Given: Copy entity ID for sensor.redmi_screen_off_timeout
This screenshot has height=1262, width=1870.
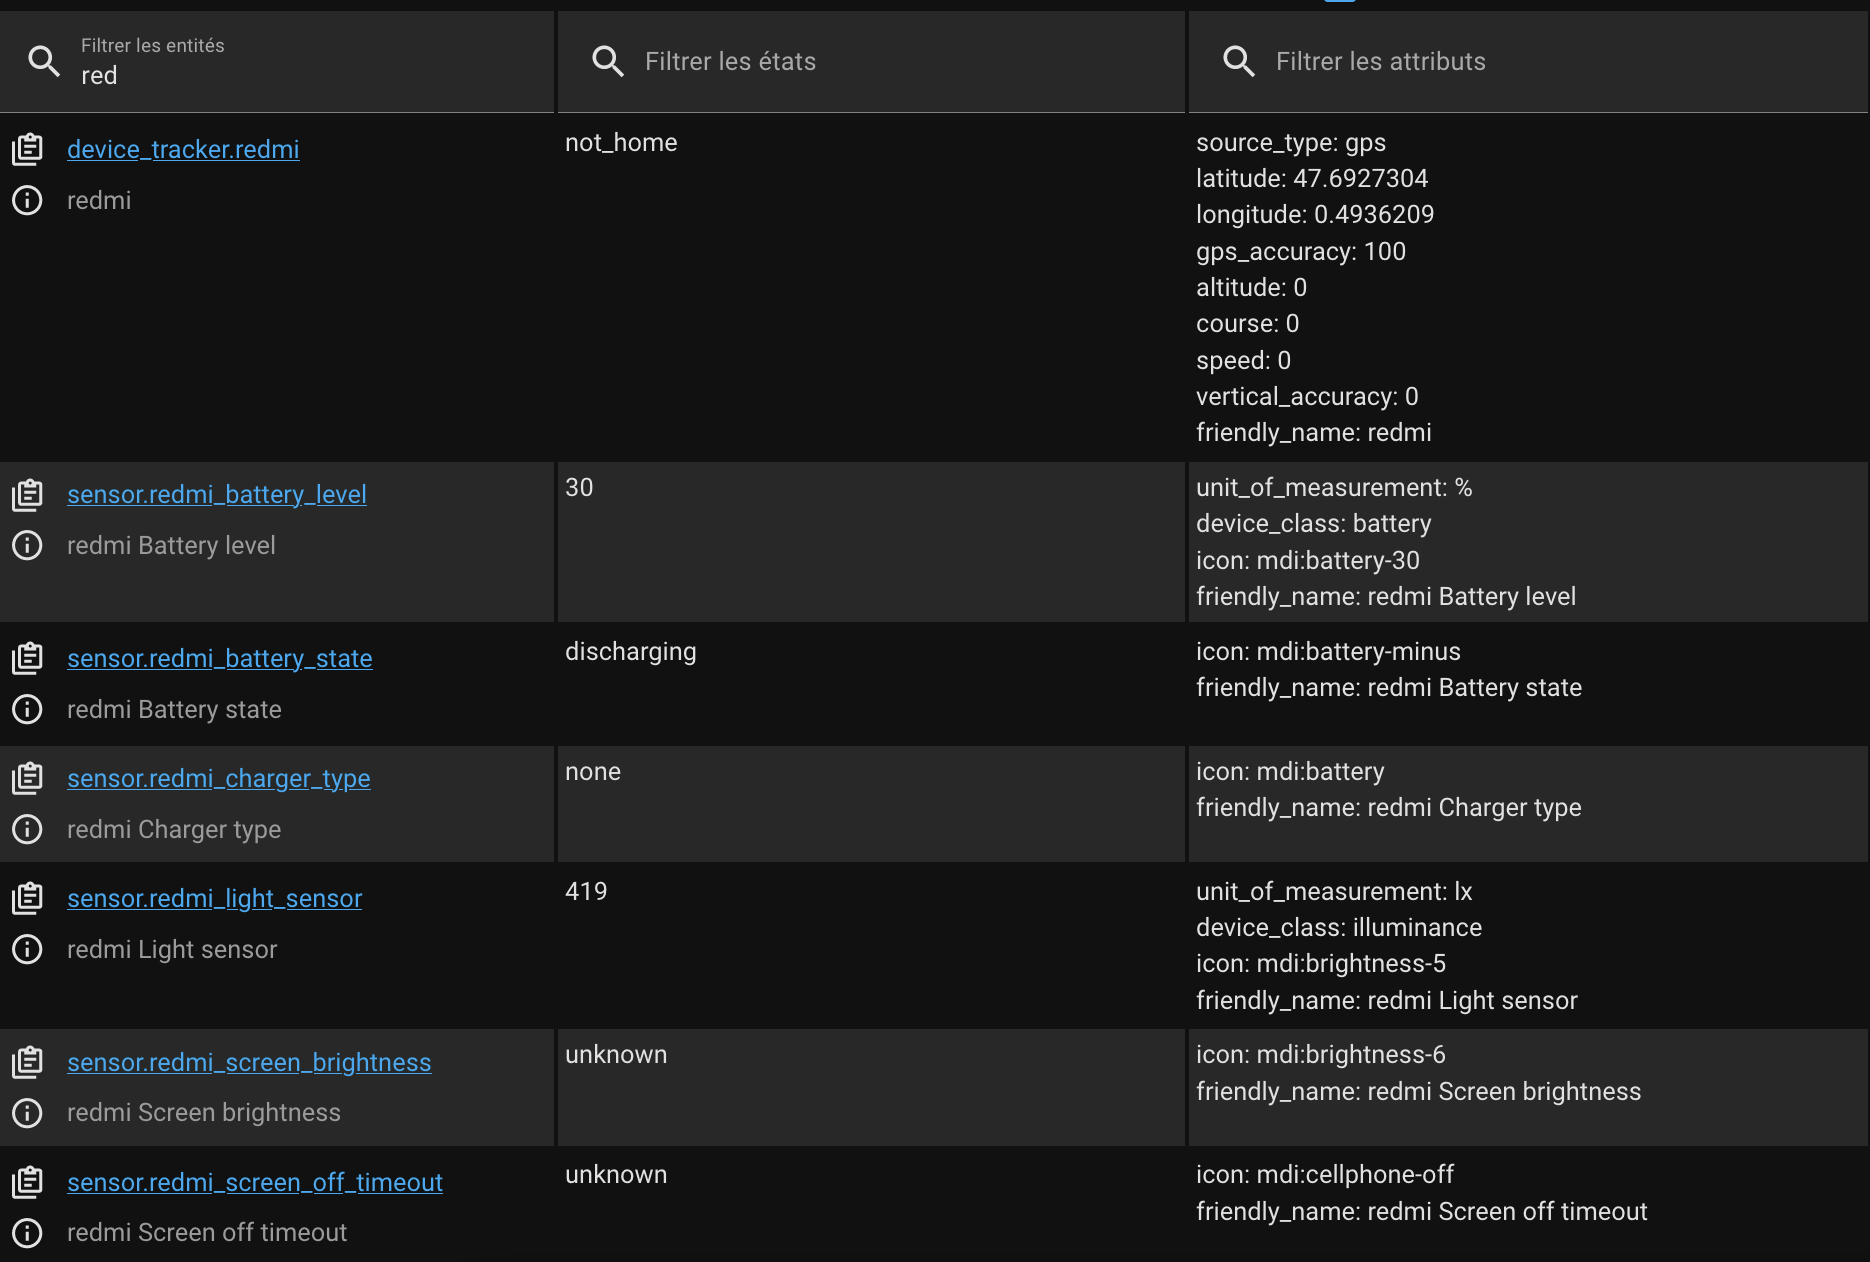Looking at the screenshot, I should [x=27, y=1182].
